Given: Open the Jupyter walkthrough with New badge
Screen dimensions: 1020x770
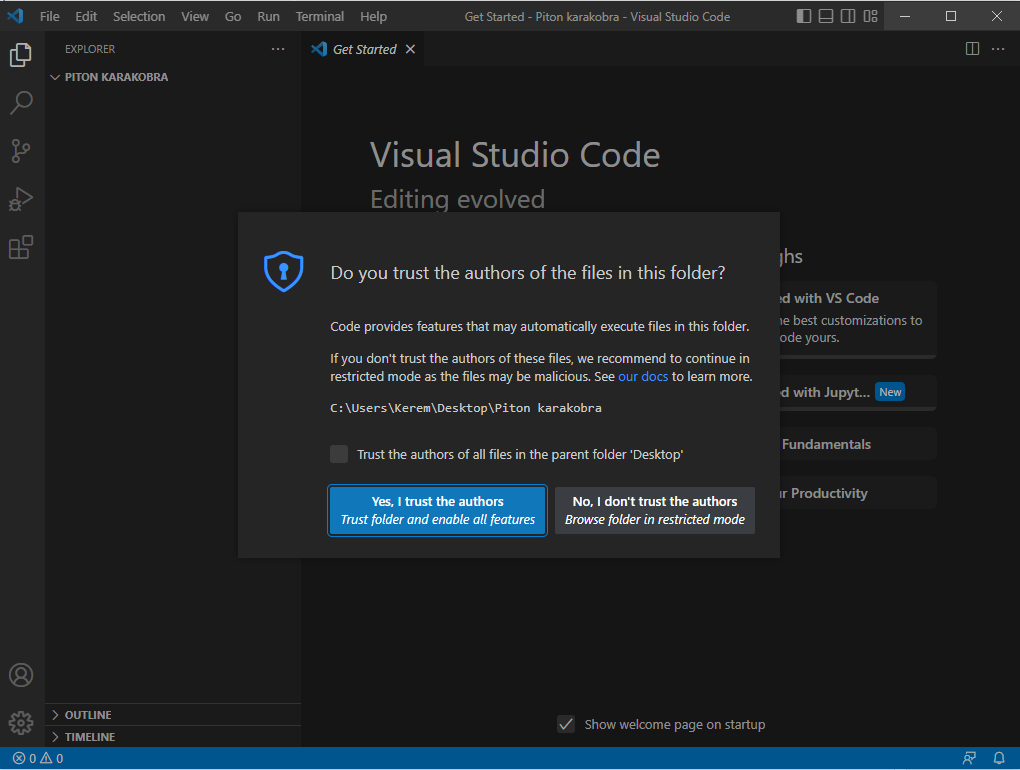Looking at the screenshot, I should point(858,392).
